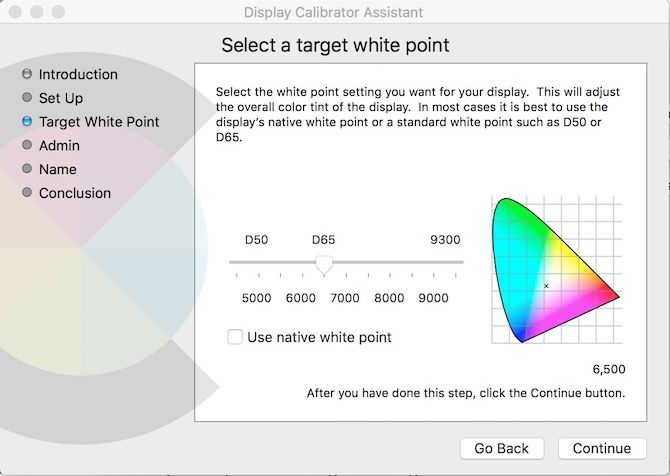Viewport: 670px width, 476px height.
Task: Click the D50 slider label
Action: coord(257,240)
